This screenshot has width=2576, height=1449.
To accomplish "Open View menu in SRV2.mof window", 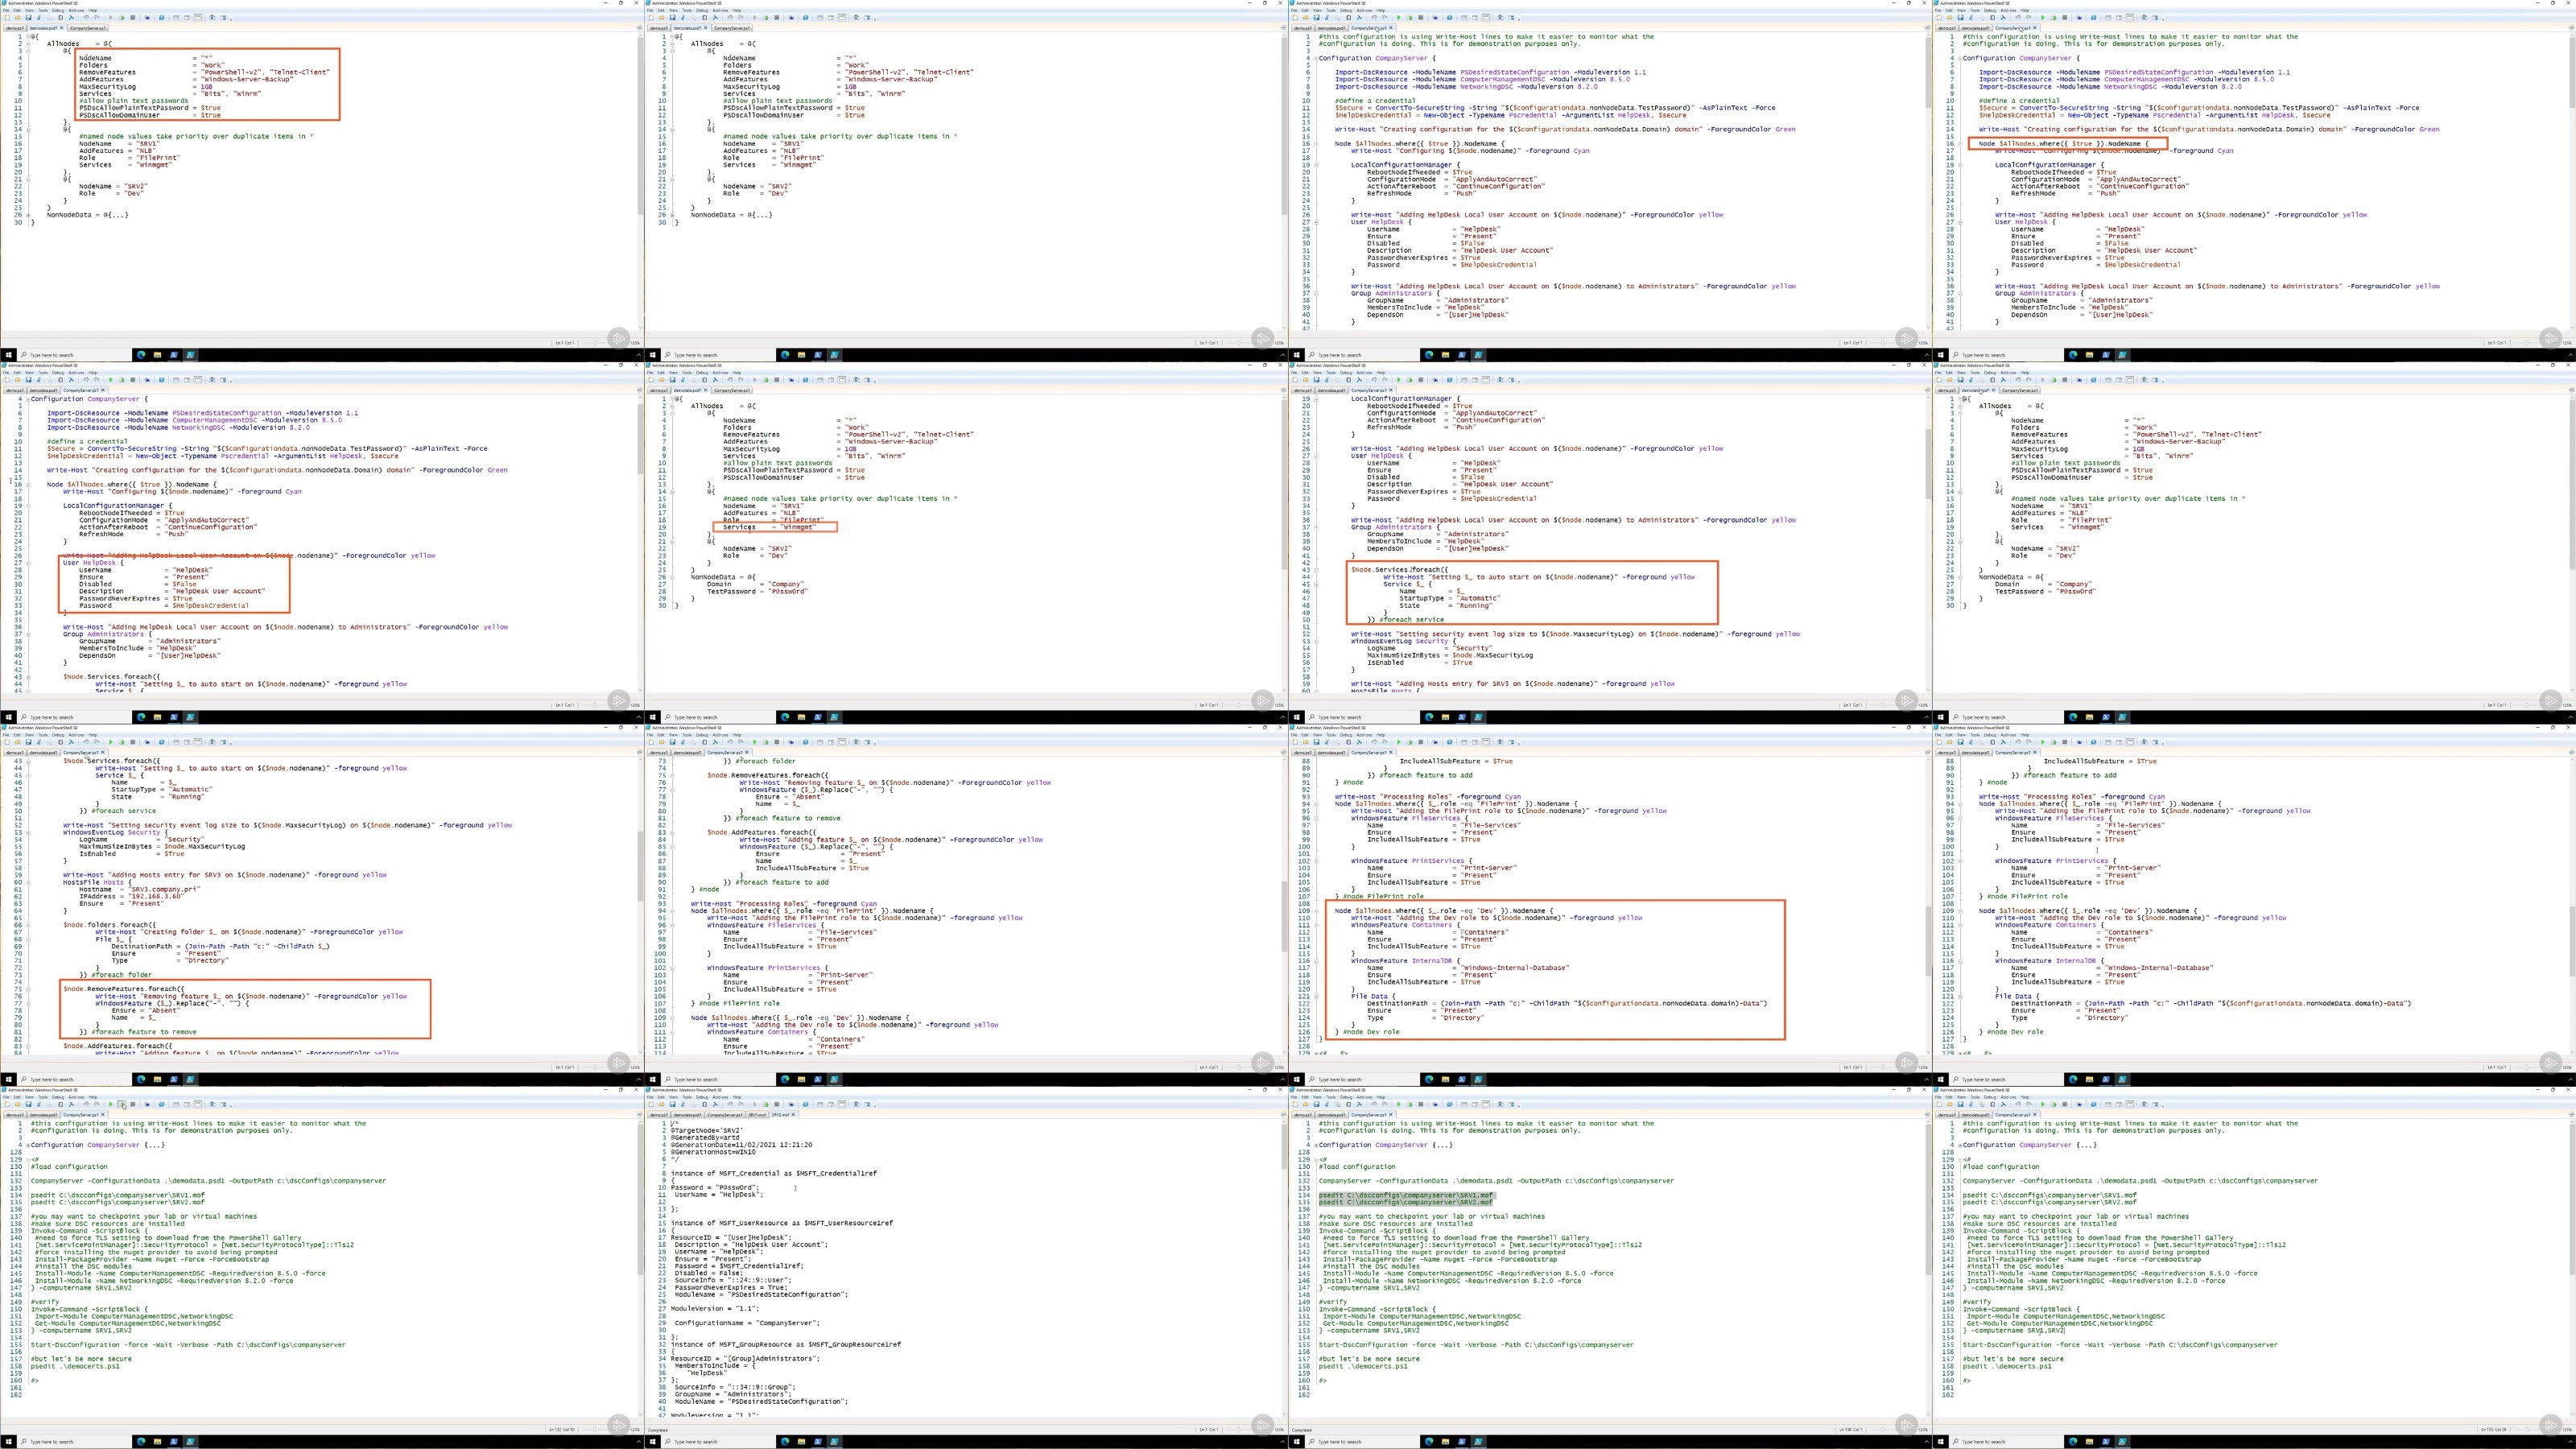I will pyautogui.click(x=674, y=1097).
